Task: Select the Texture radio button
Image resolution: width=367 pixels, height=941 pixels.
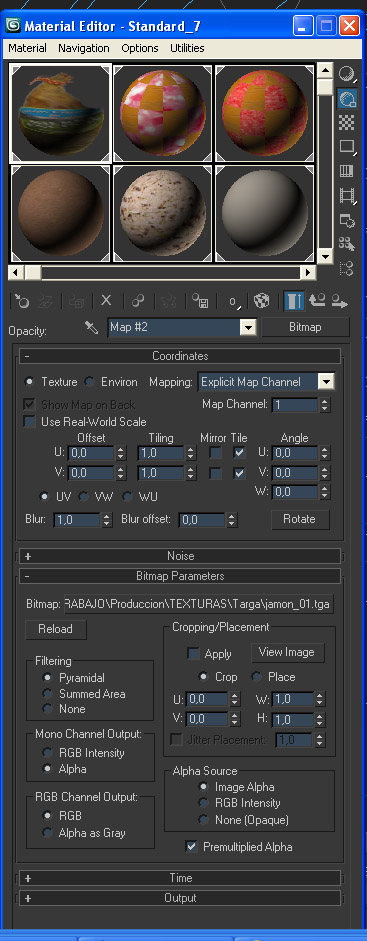Action: [x=28, y=382]
